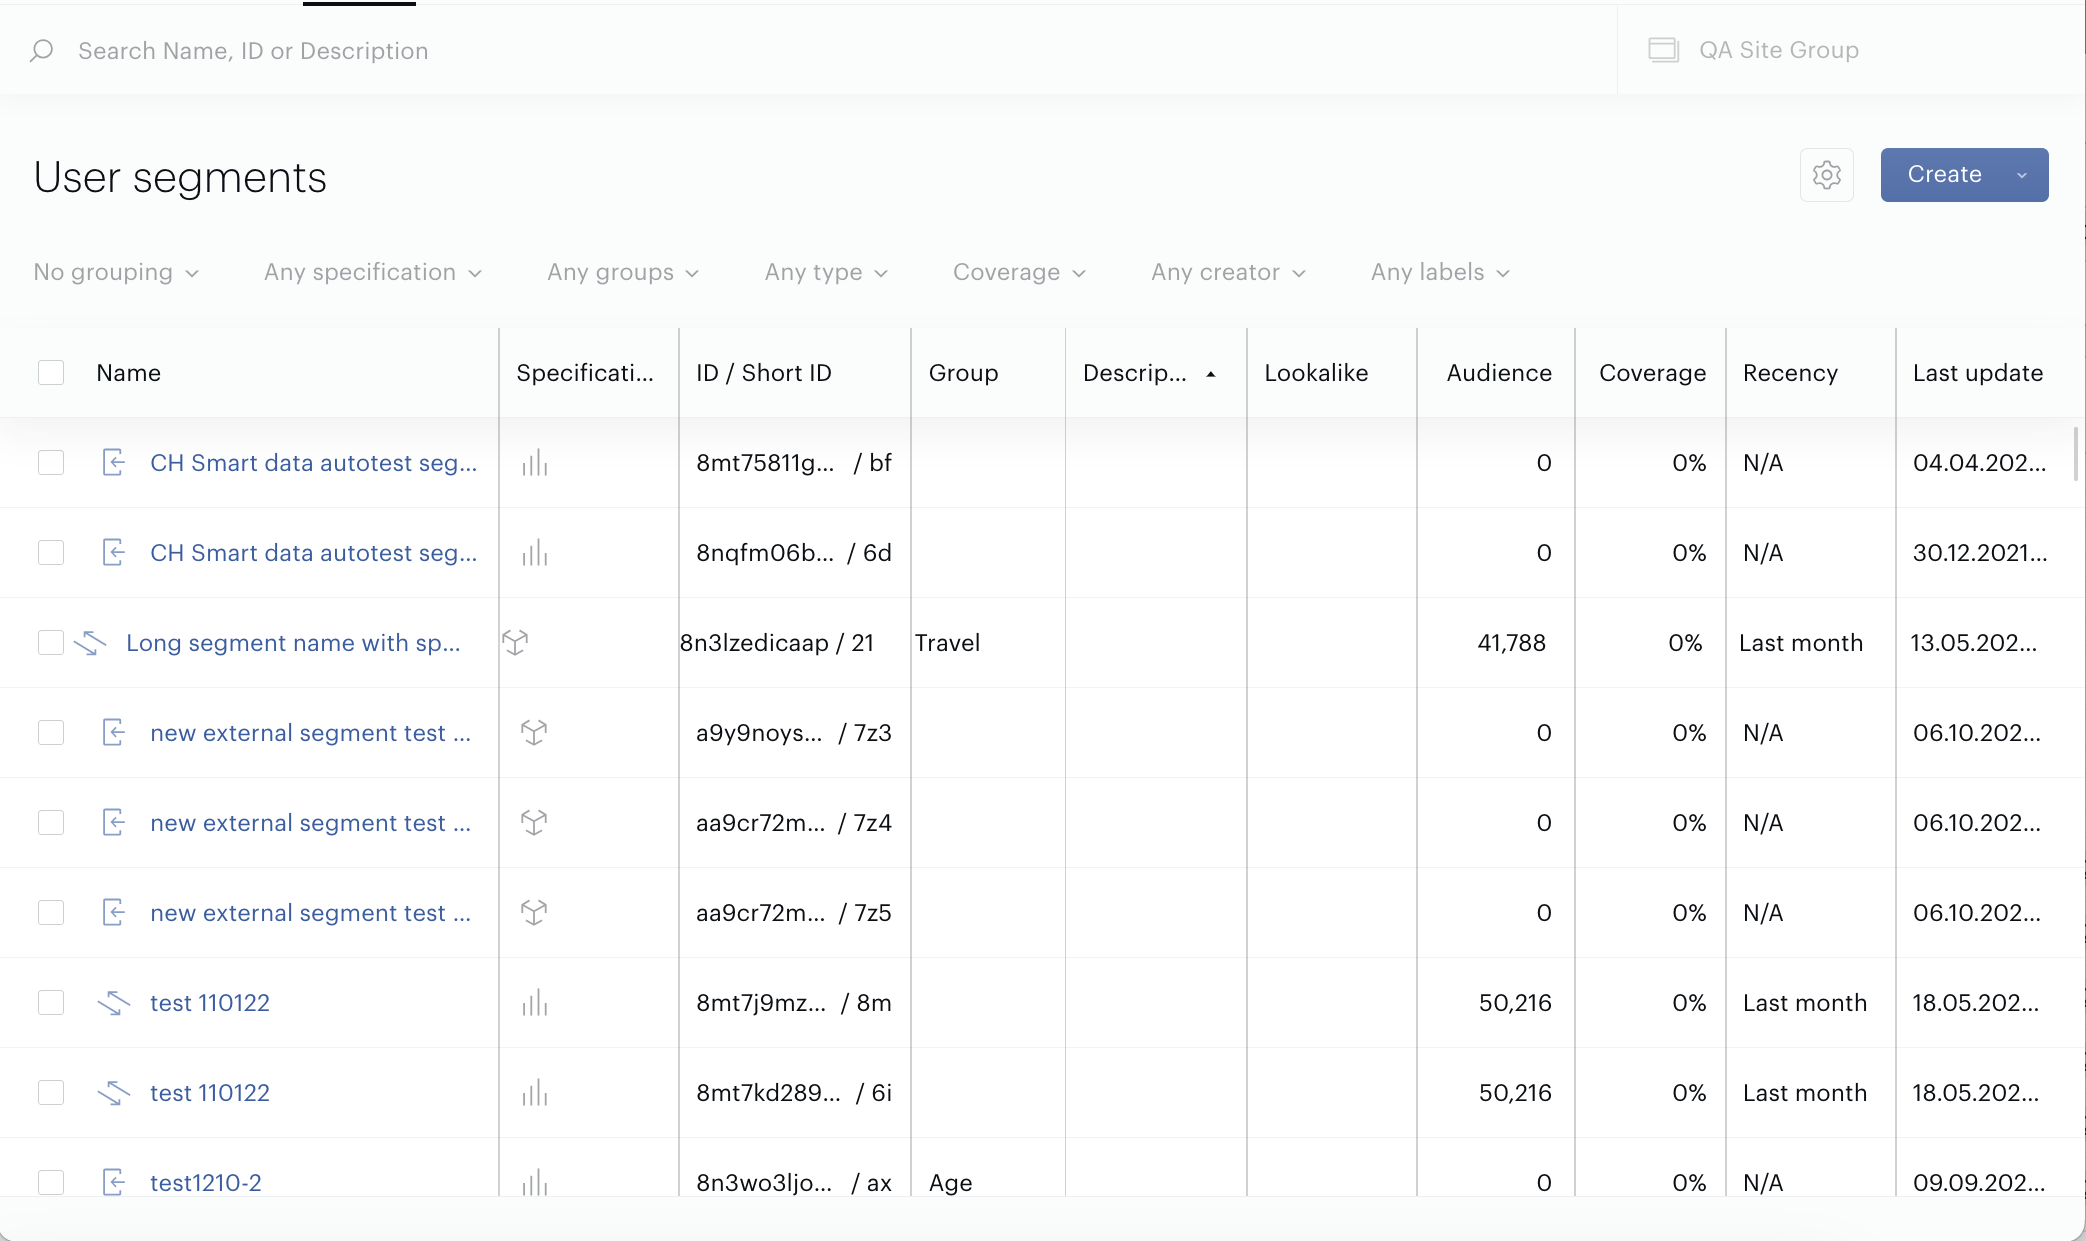Check the box for row 8mt75811g / bf
Image resolution: width=2086 pixels, height=1241 pixels.
click(x=51, y=463)
